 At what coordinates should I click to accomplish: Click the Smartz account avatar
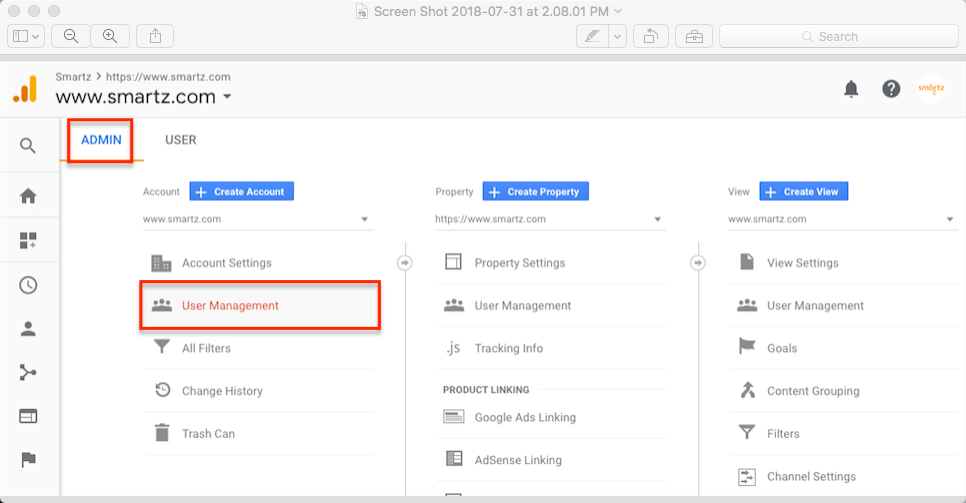(931, 88)
